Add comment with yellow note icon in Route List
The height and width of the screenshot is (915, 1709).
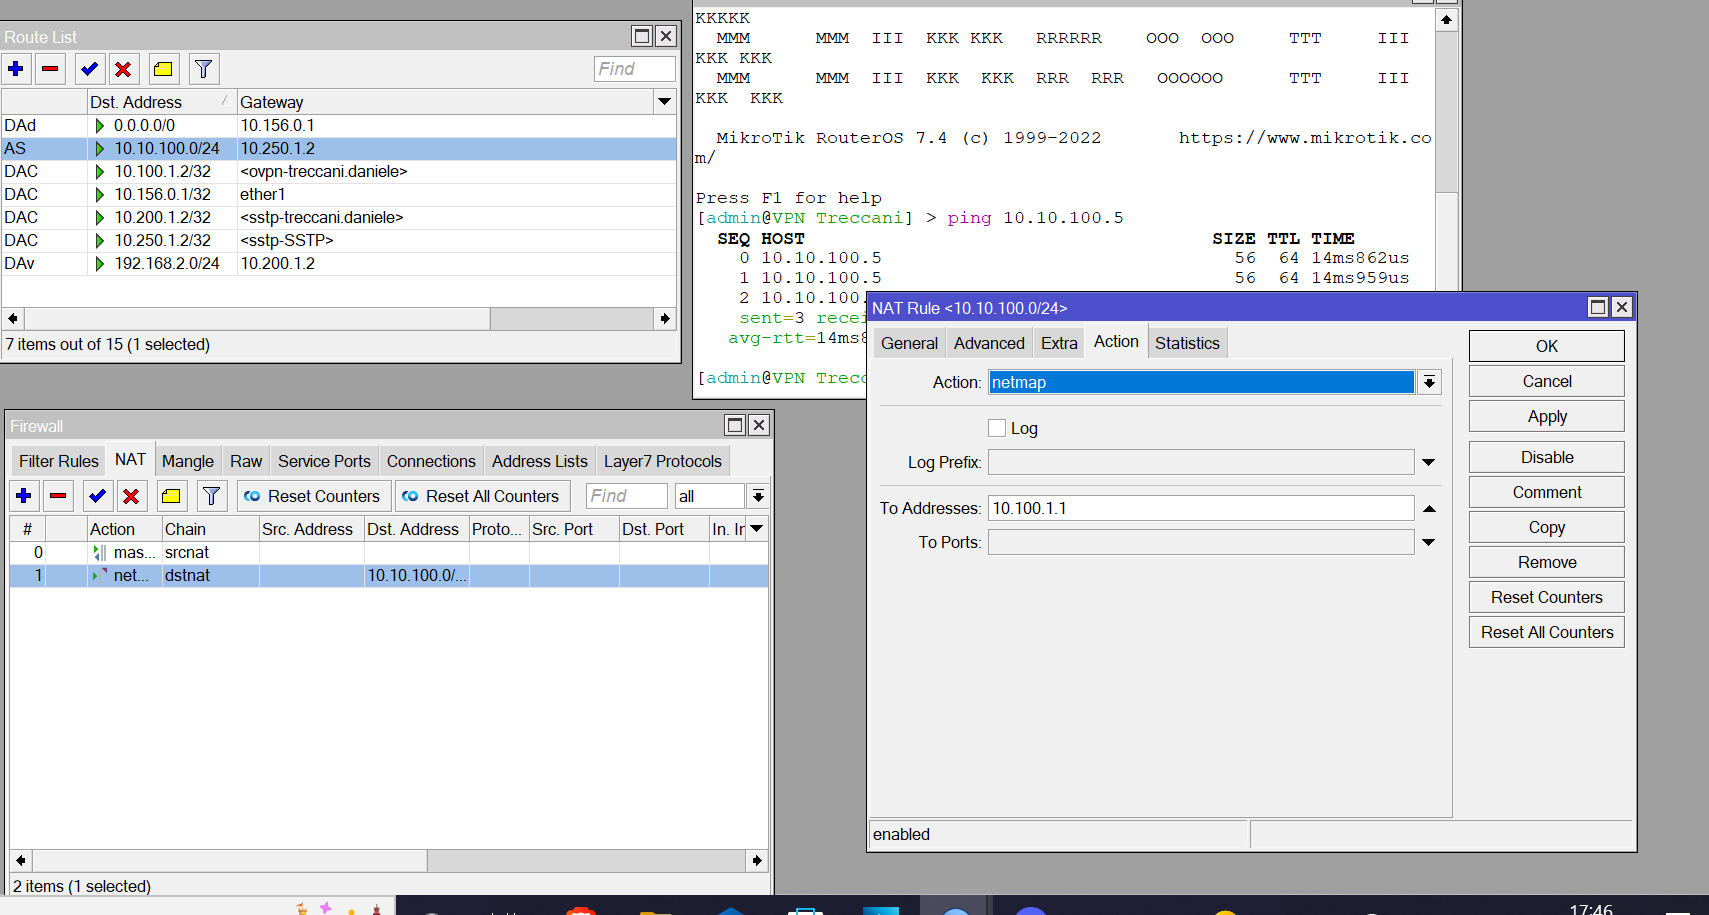coord(164,69)
